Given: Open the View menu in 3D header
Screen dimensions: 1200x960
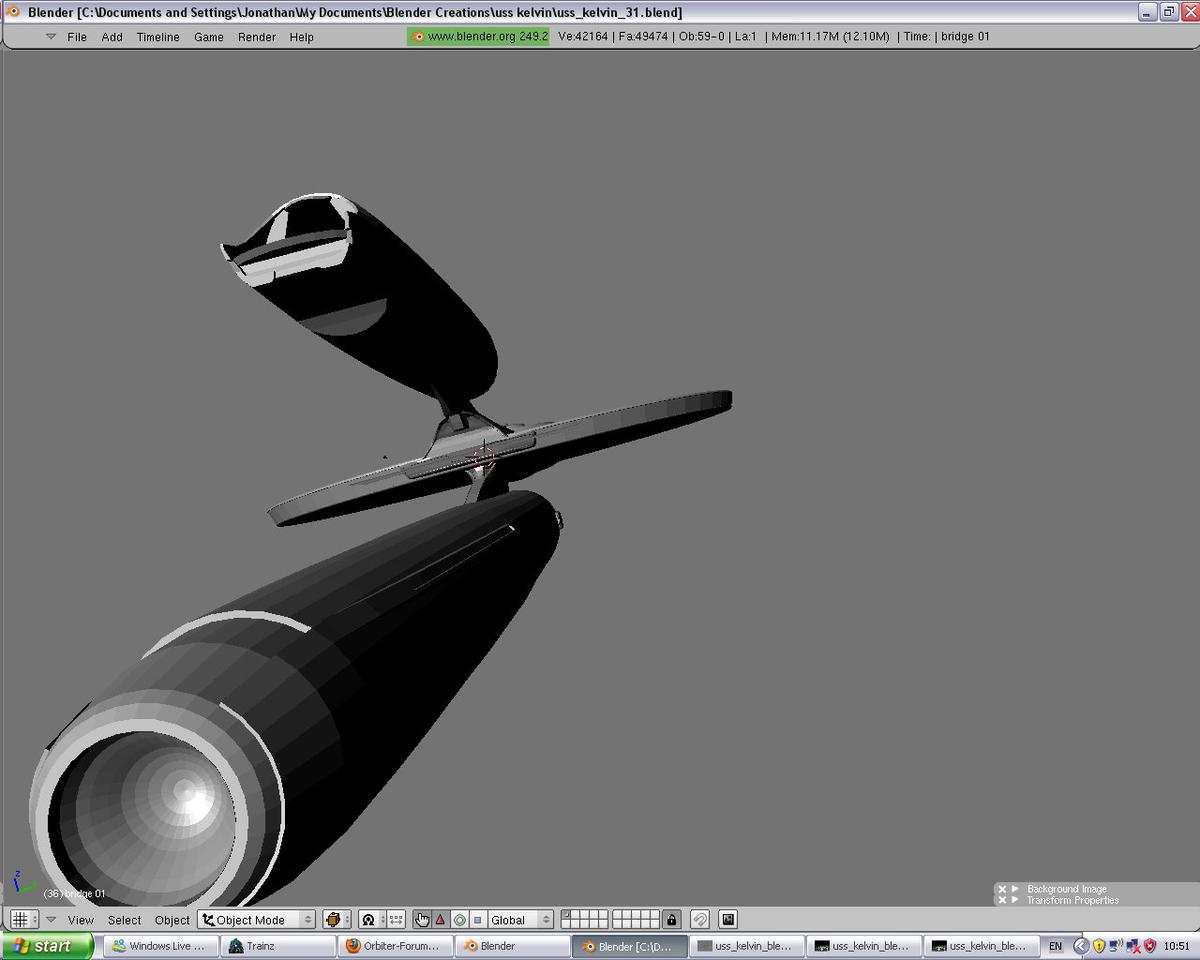Looking at the screenshot, I should [81, 920].
